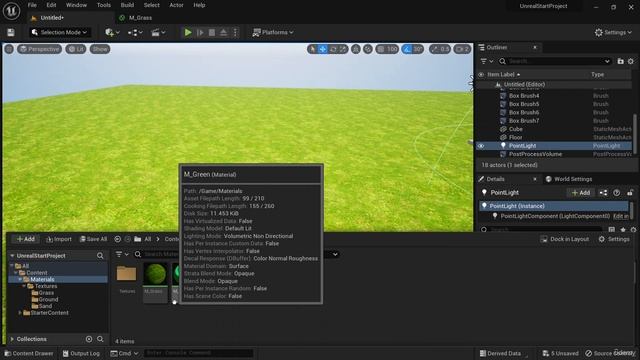Image resolution: width=640 pixels, height=360 pixels.
Task: Expand the StarterContent folder
Action: click(x=20, y=313)
